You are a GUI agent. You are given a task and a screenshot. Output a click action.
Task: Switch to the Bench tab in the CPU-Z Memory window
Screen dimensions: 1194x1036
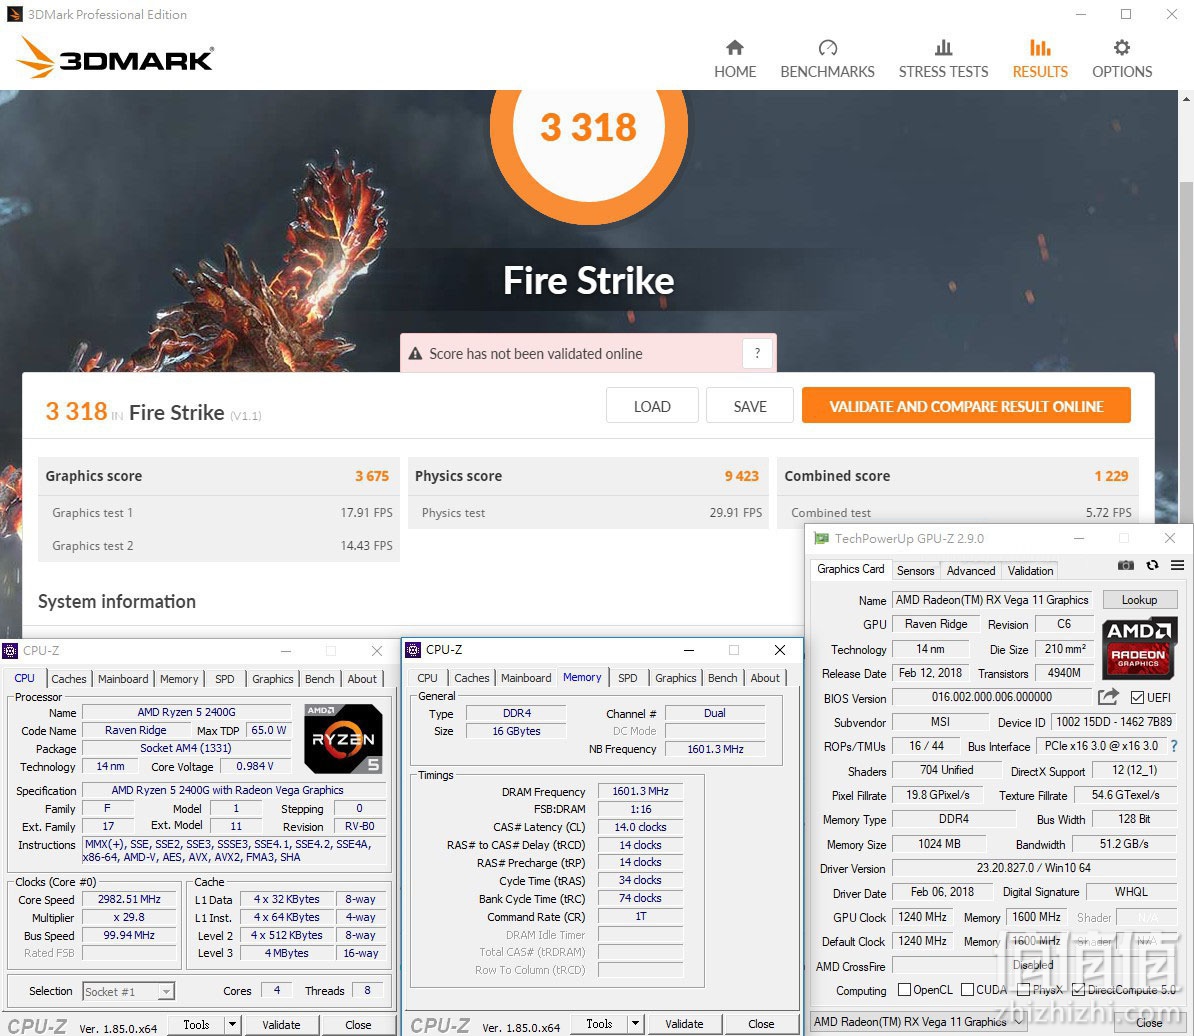point(723,678)
